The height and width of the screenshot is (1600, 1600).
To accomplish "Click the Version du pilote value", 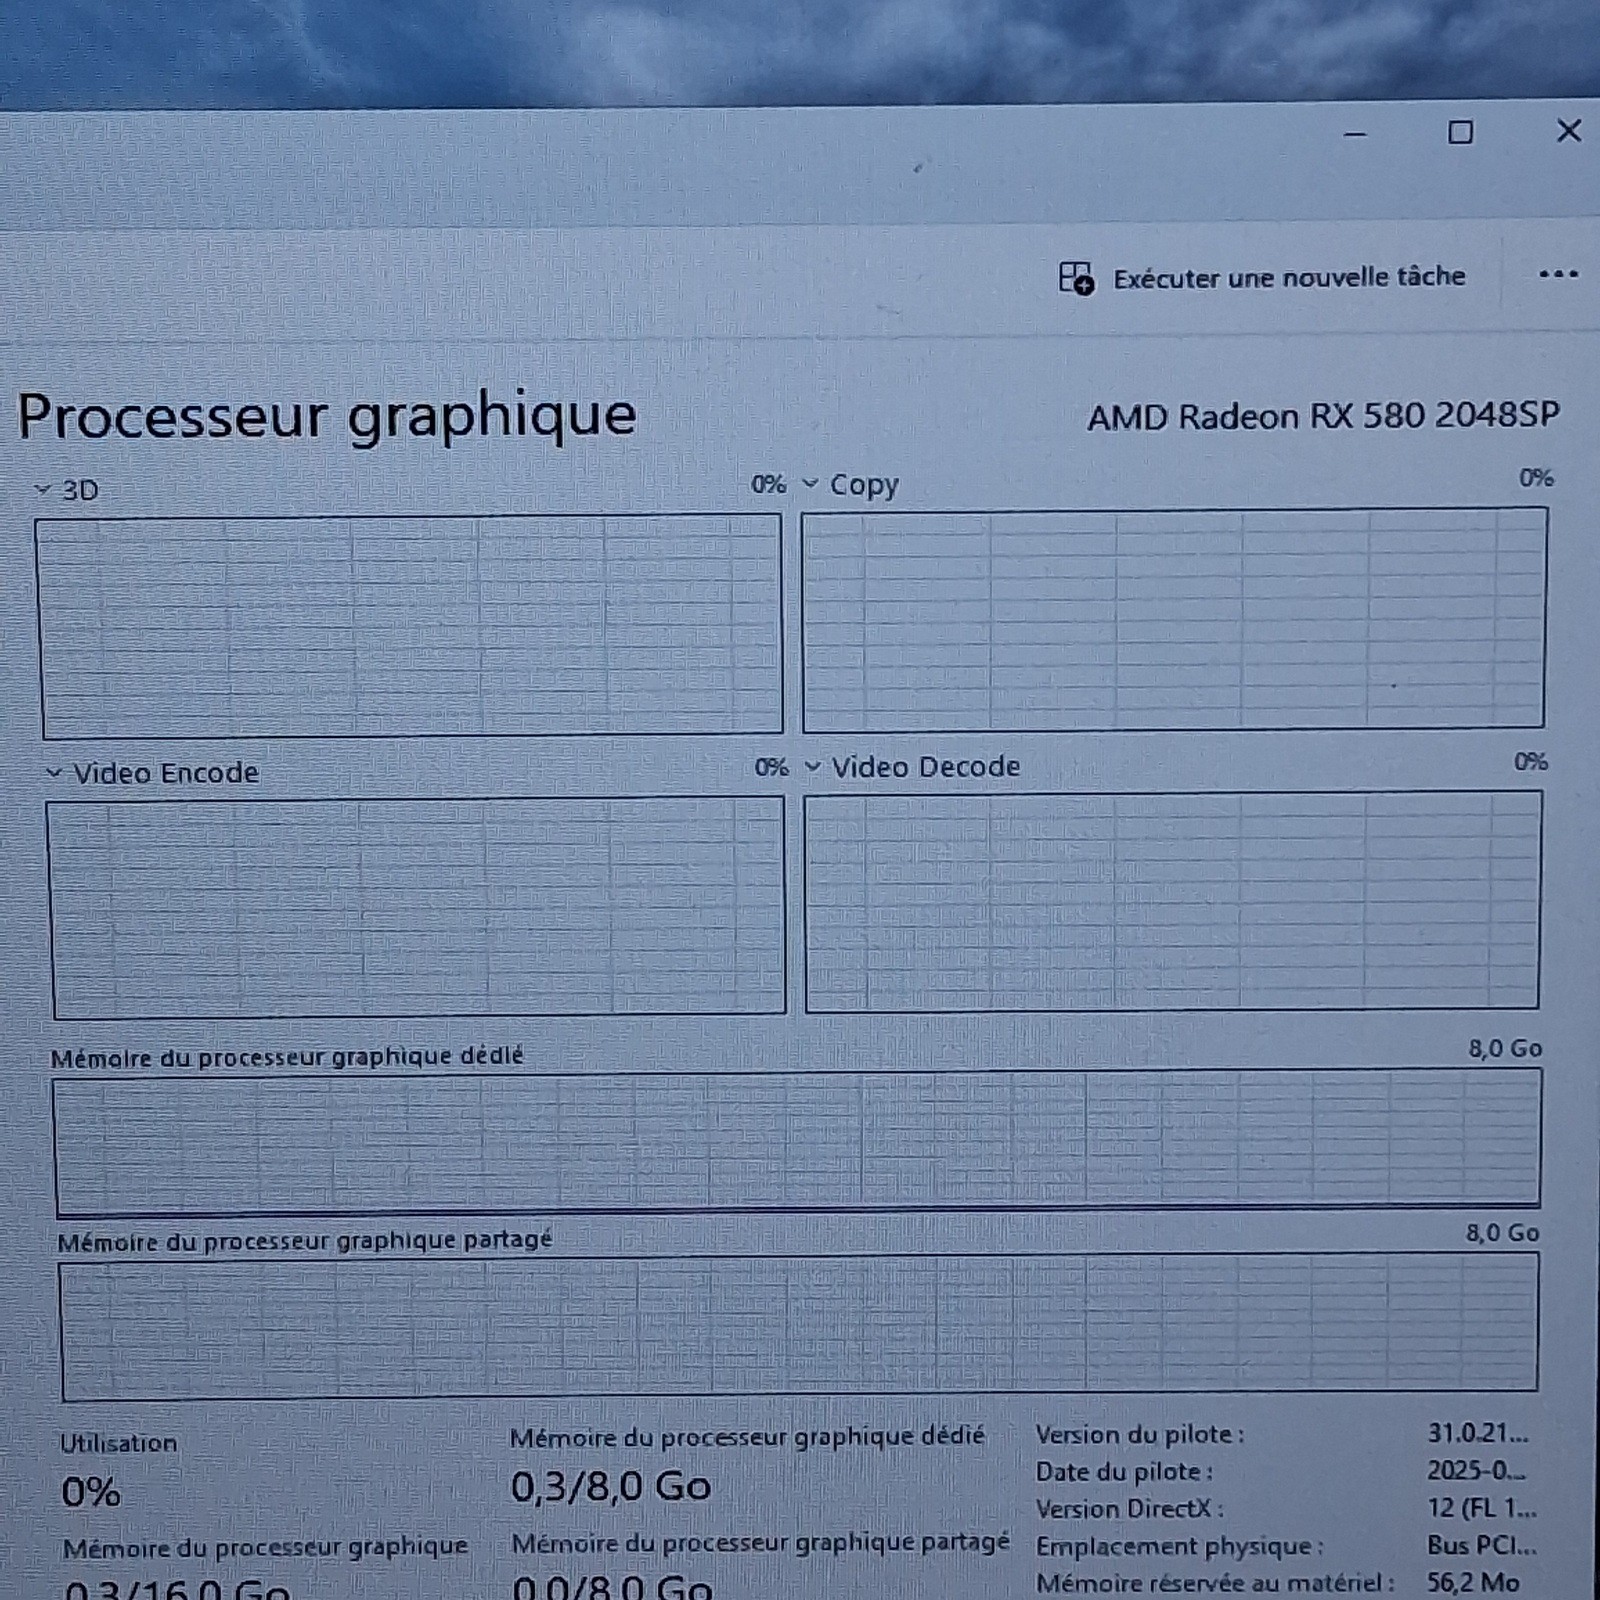I will tap(1478, 1433).
